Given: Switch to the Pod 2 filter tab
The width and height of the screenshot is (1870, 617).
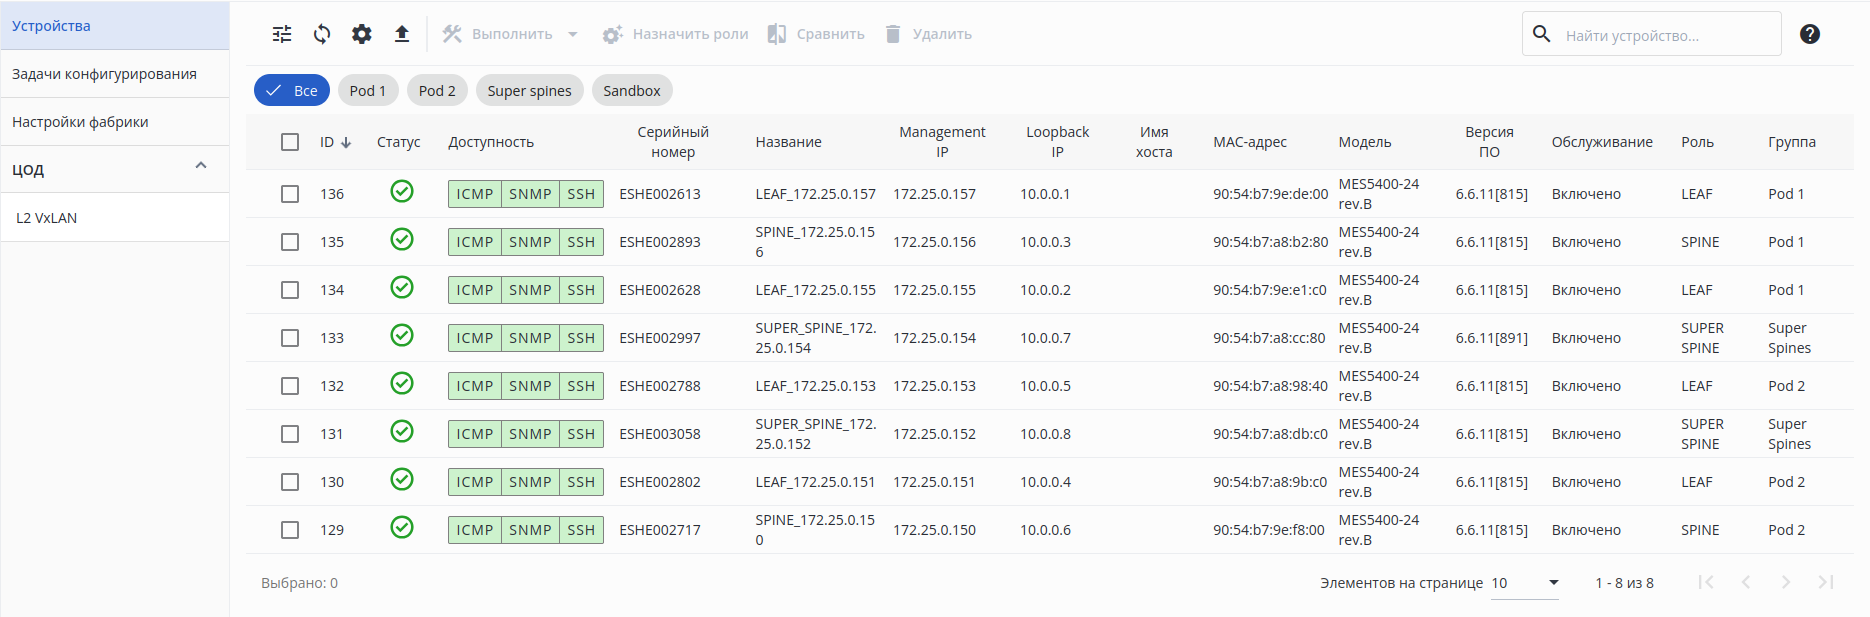Looking at the screenshot, I should 437,91.
